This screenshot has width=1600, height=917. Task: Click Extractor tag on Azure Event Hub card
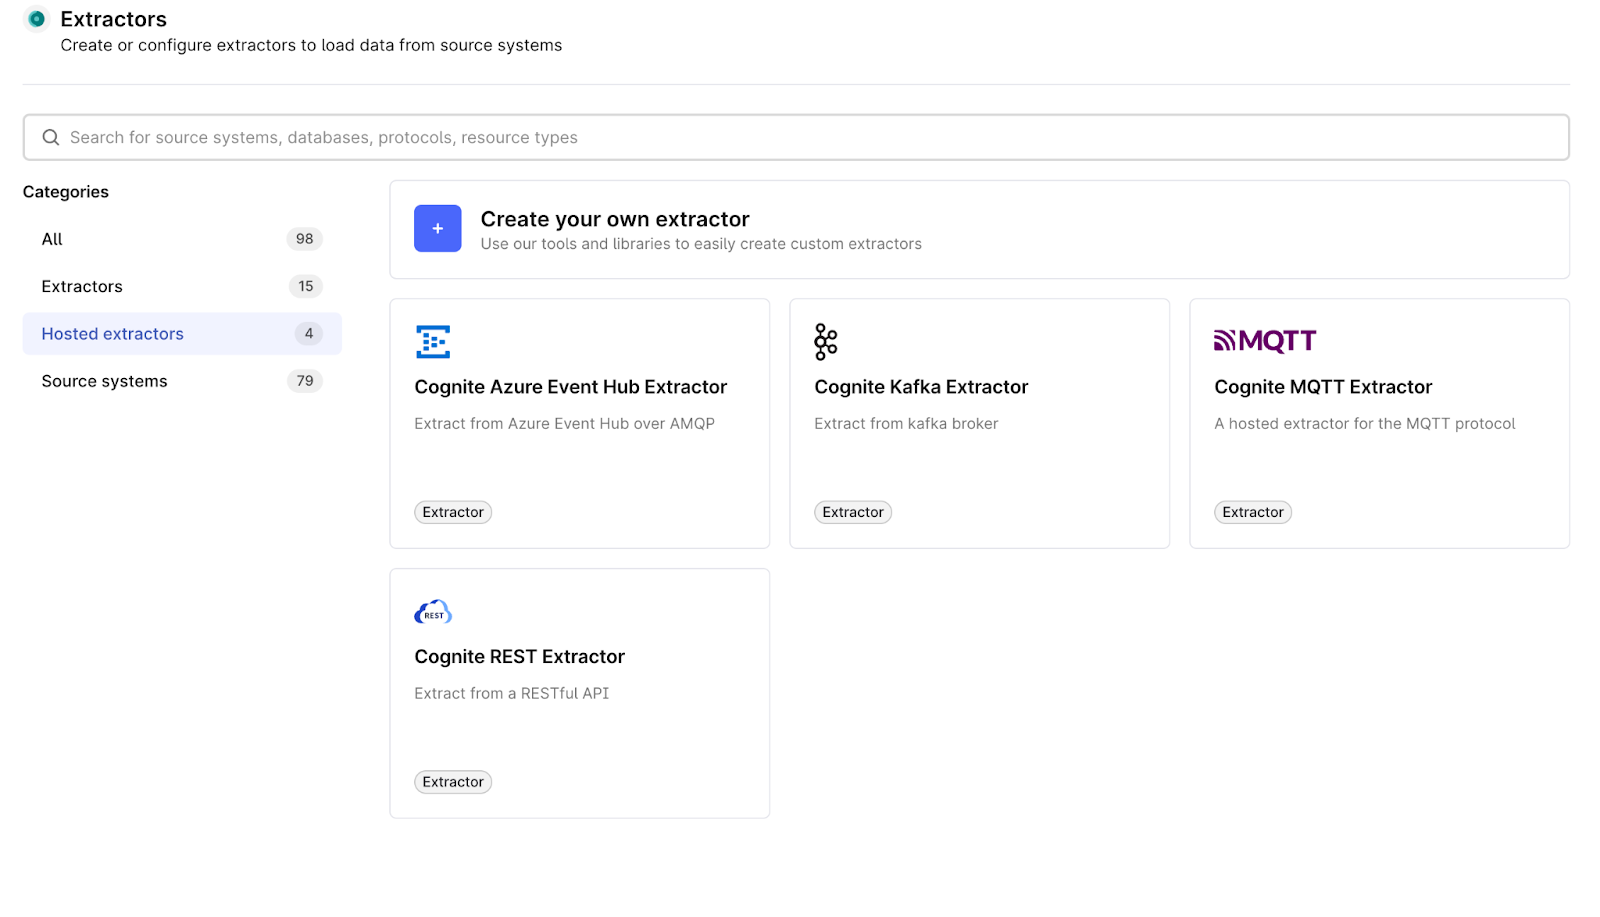click(453, 512)
